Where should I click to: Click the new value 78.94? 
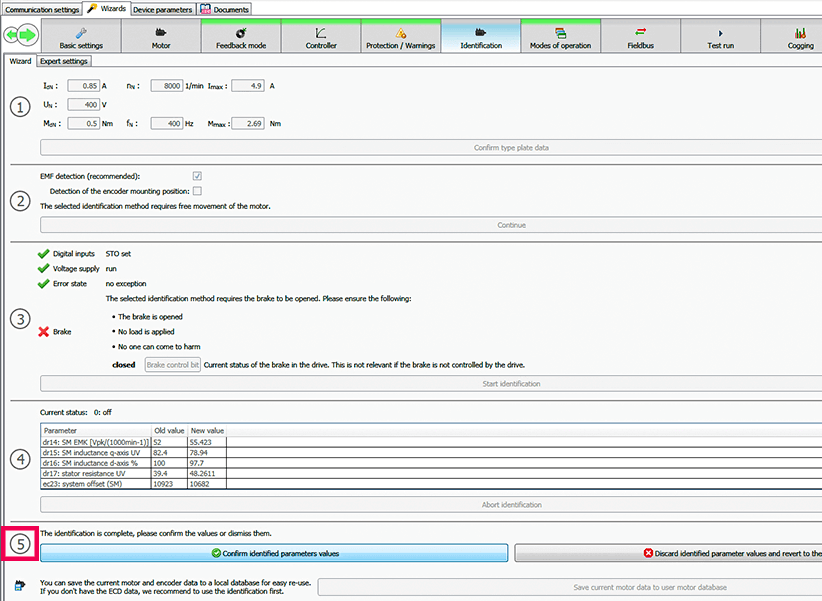[199, 453]
